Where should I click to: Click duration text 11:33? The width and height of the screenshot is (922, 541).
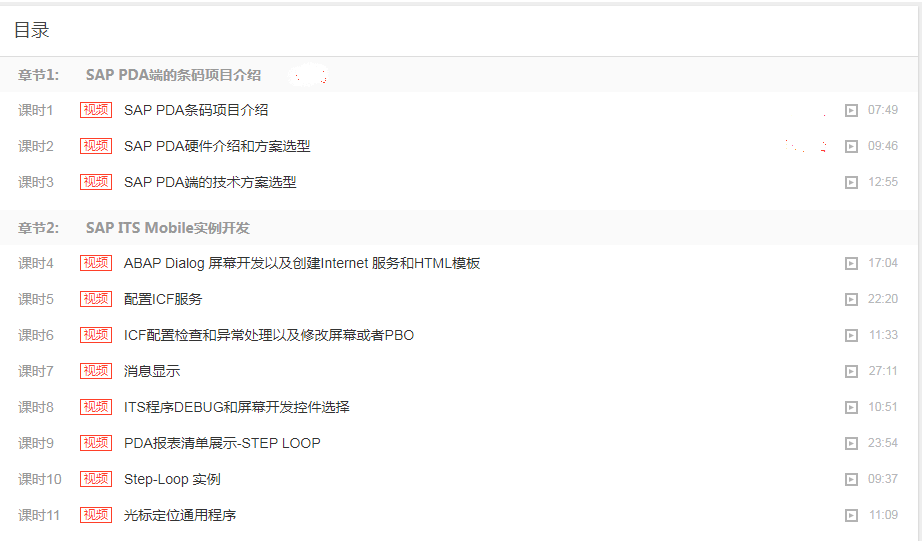point(883,335)
